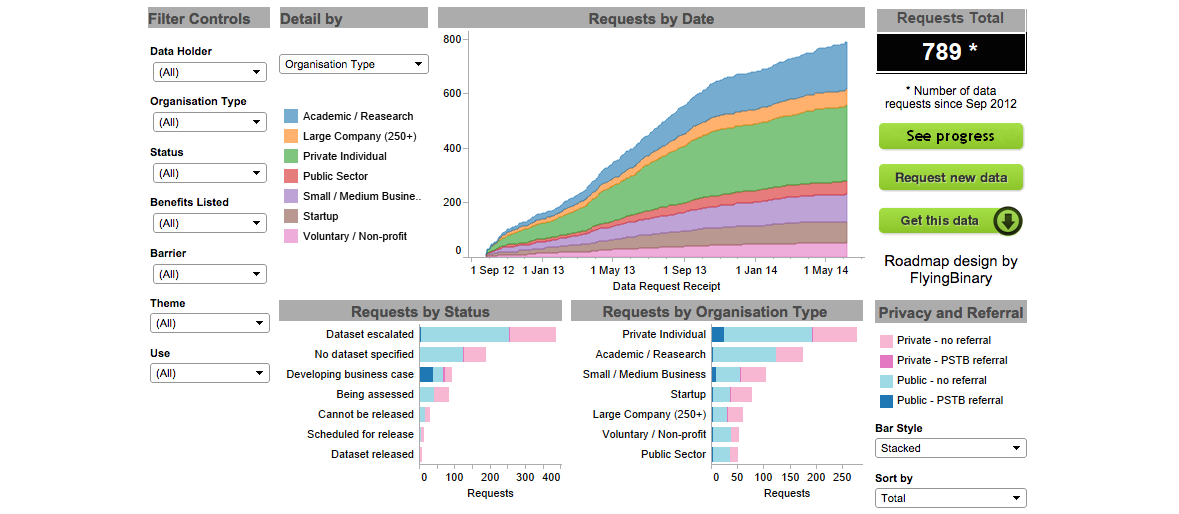Click the 'Requests by Organisation Type' chart title
This screenshot has height=514, width=1179.
pyautogui.click(x=715, y=312)
